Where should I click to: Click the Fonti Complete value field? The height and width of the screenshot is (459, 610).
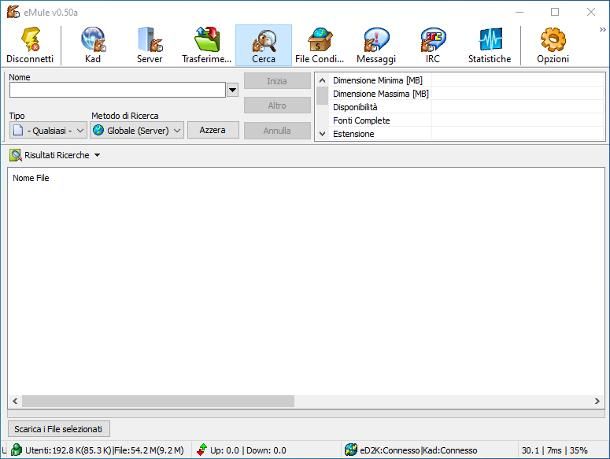pos(517,121)
